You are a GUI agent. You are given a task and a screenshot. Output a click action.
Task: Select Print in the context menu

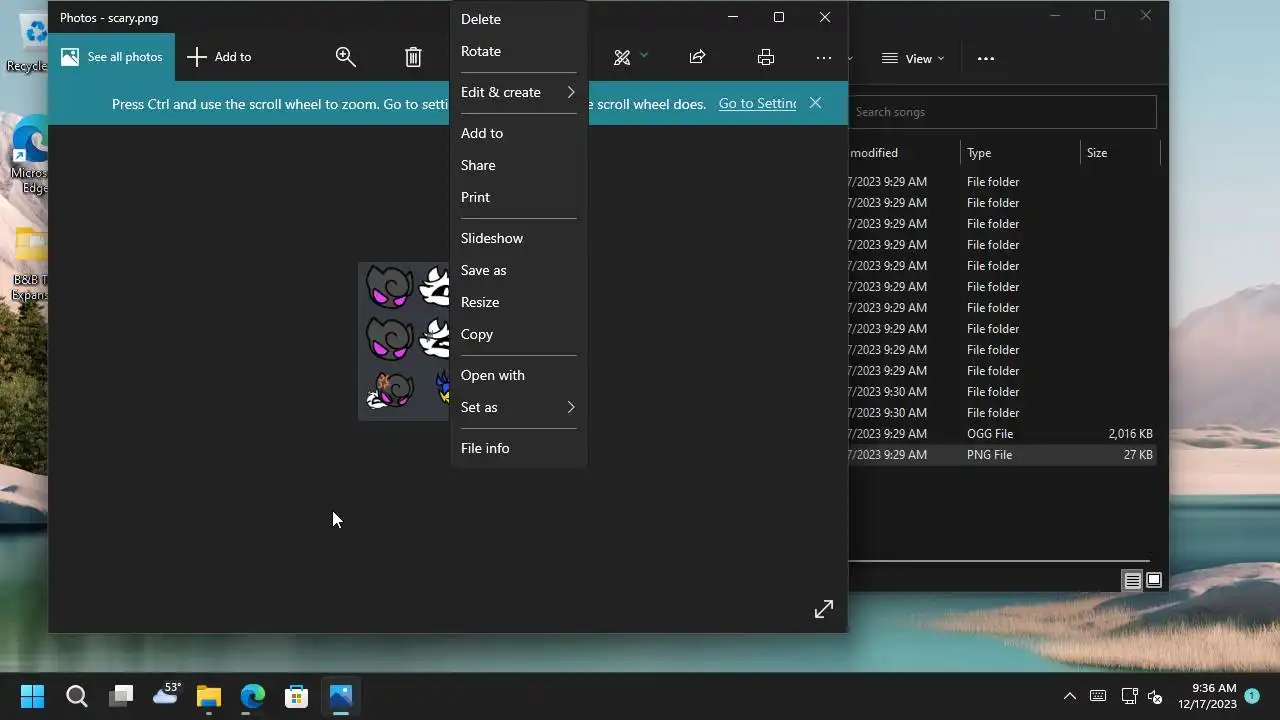tap(518, 197)
